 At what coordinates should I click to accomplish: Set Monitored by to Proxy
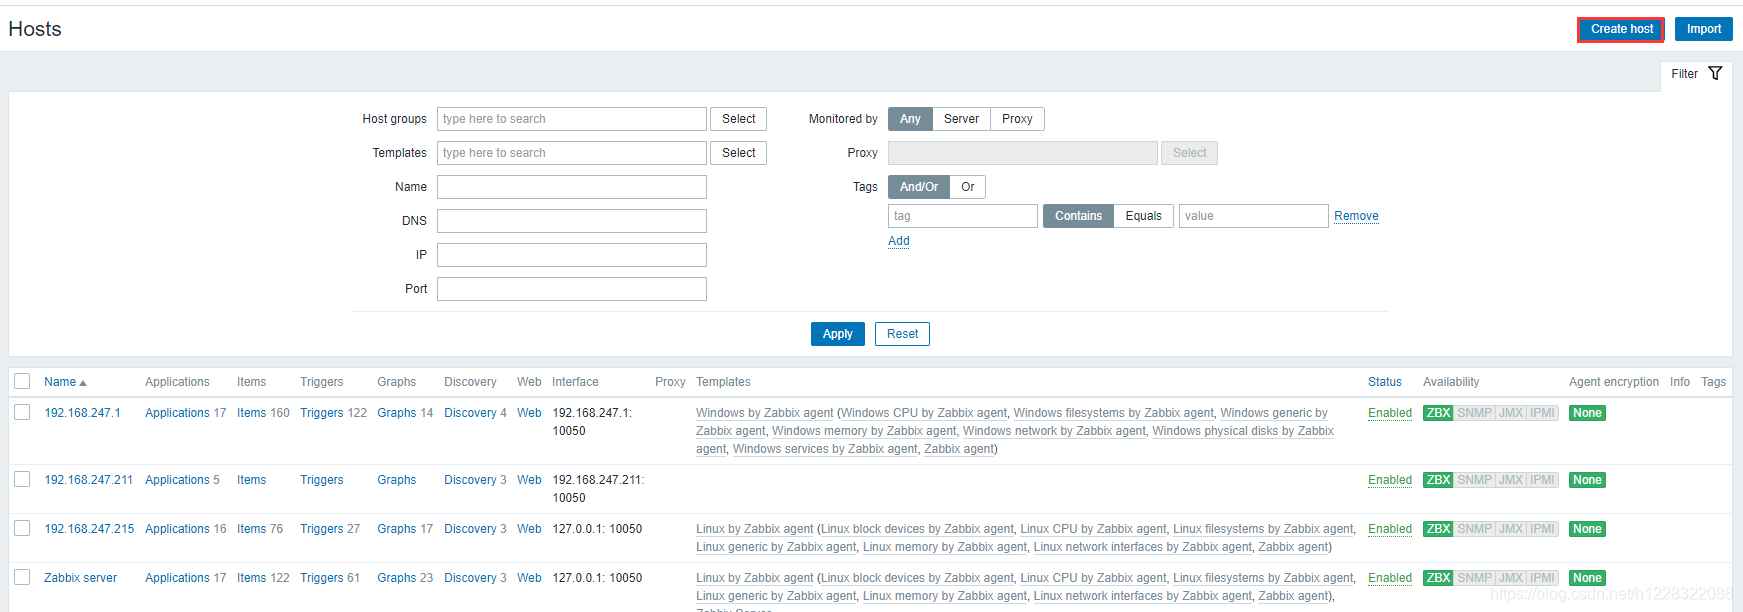(1017, 119)
